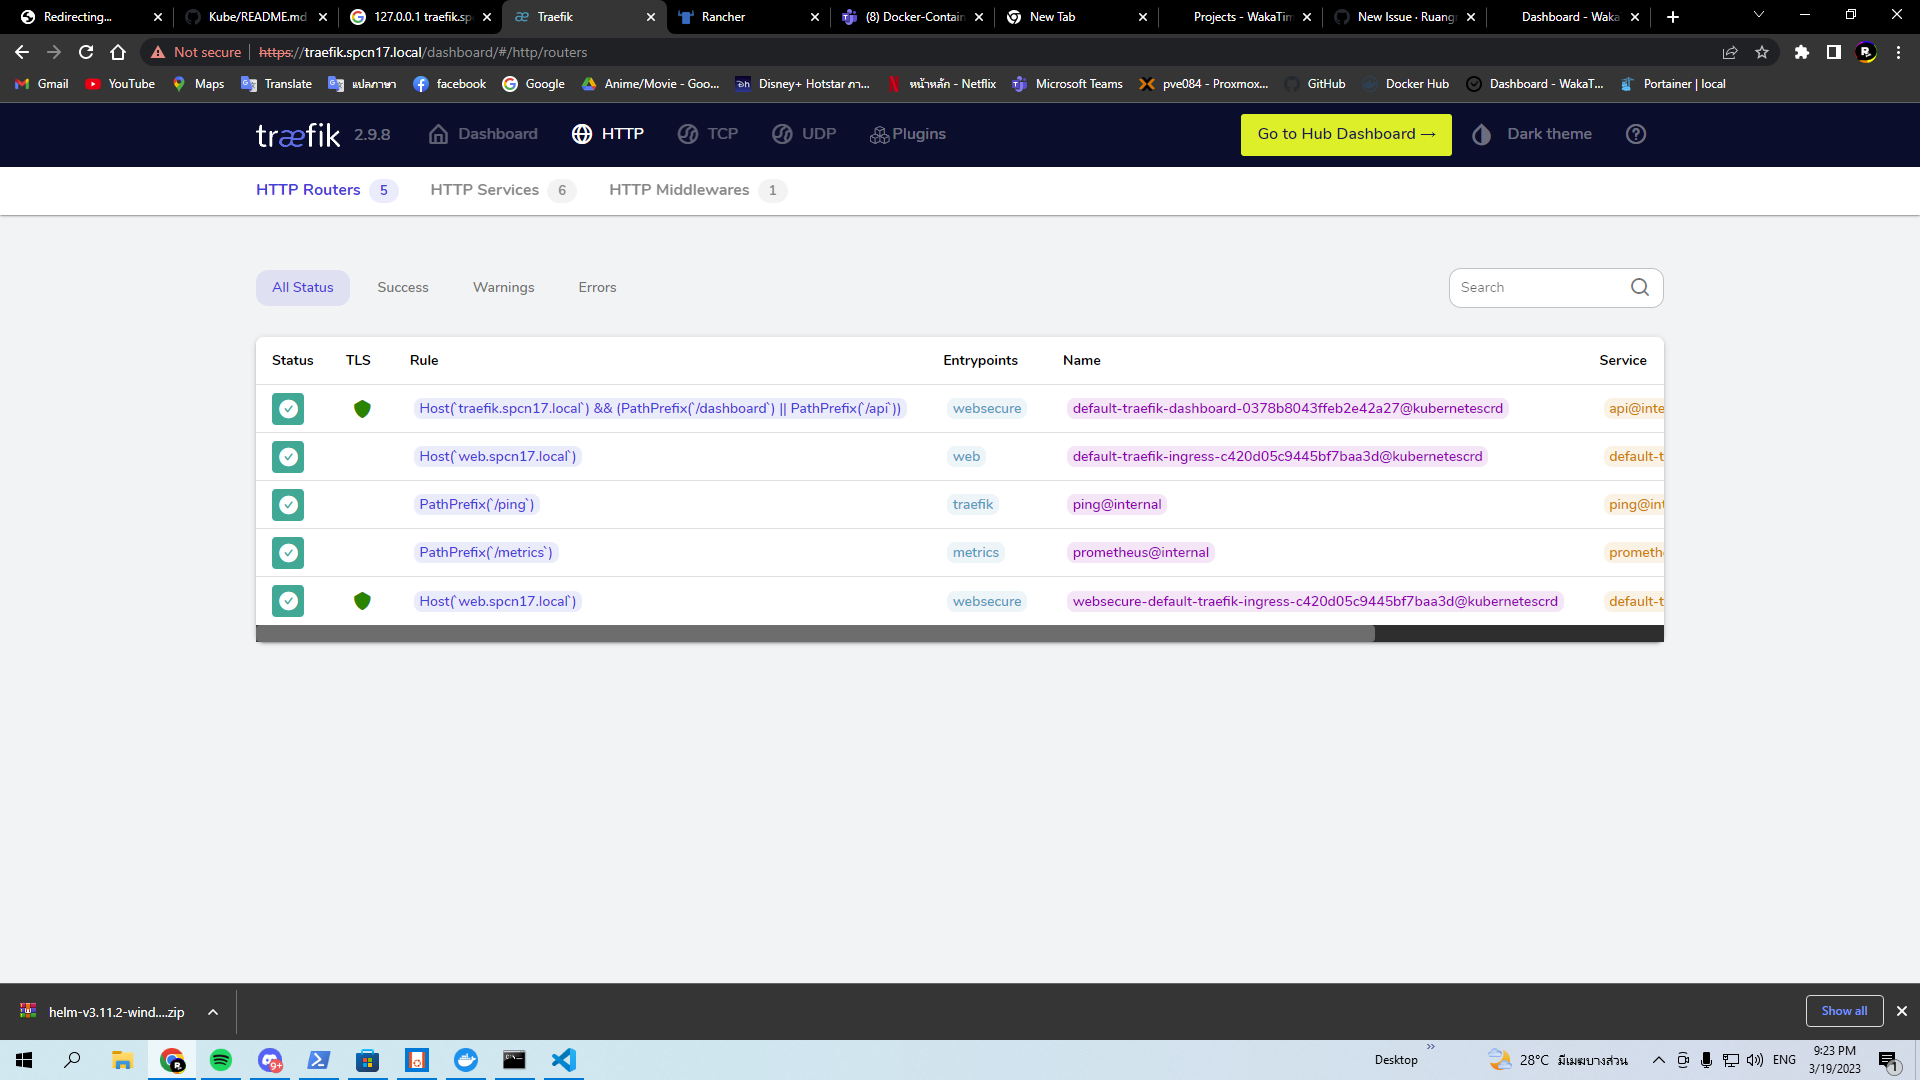Viewport: 1920px width, 1080px height.
Task: Click the PathPrefix(`/metrics`) rule
Action: [x=485, y=553]
